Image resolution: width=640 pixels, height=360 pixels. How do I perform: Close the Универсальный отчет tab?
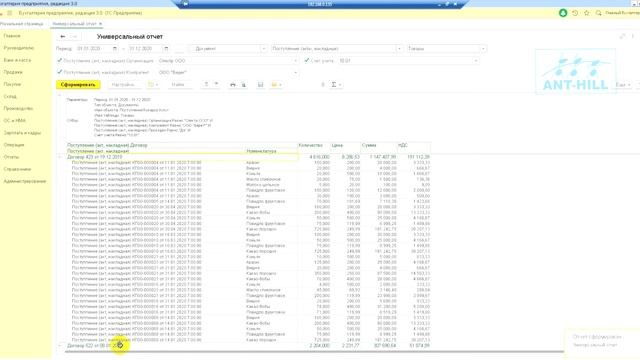[100, 24]
